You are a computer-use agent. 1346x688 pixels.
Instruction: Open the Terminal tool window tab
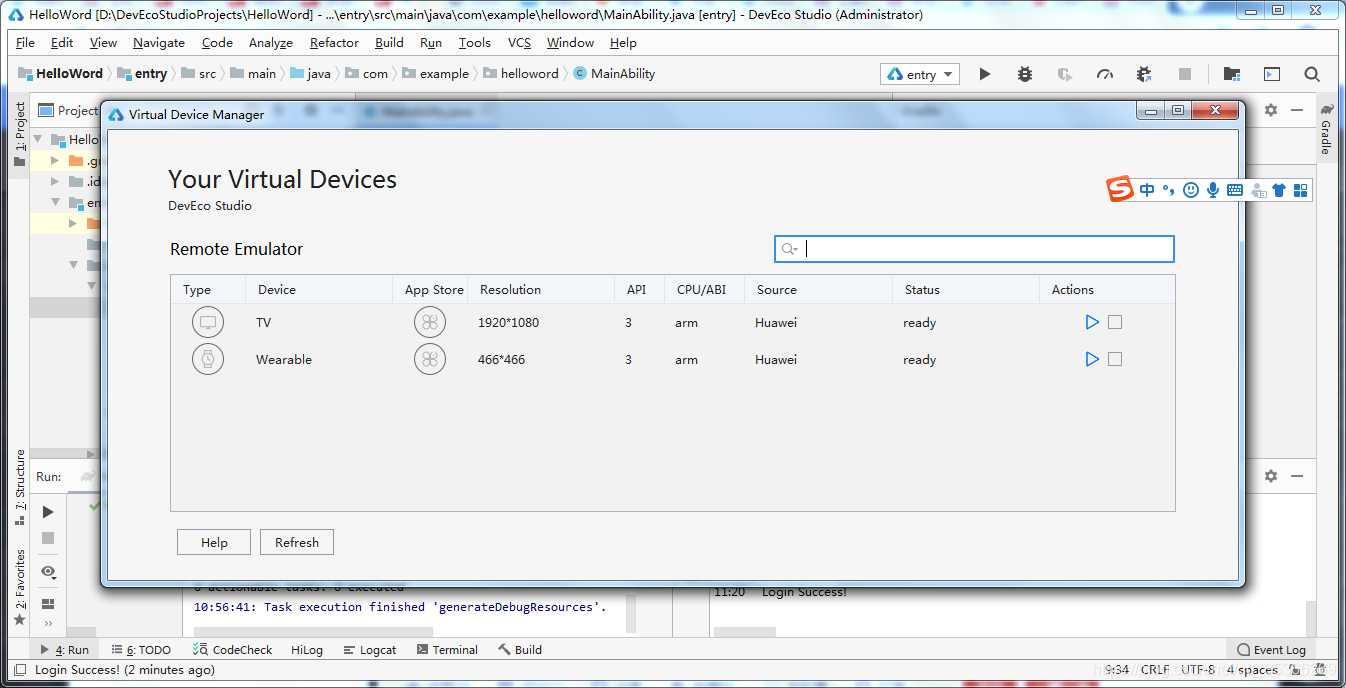coord(447,650)
